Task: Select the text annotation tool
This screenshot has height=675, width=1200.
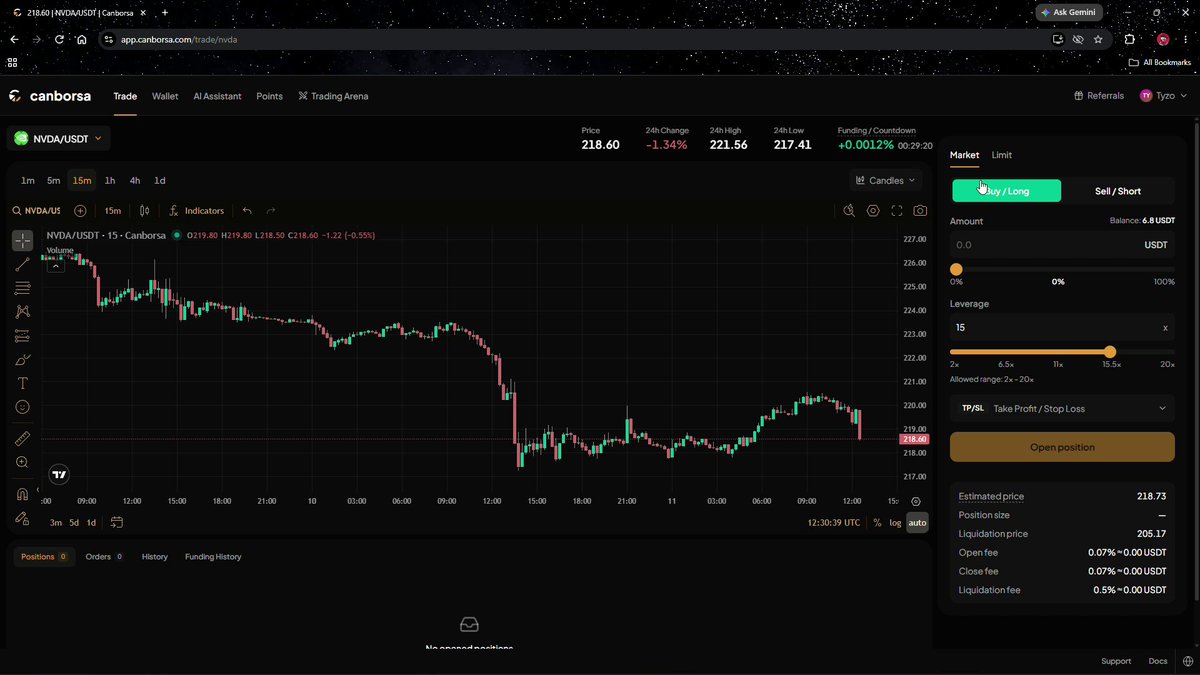Action: point(22,384)
